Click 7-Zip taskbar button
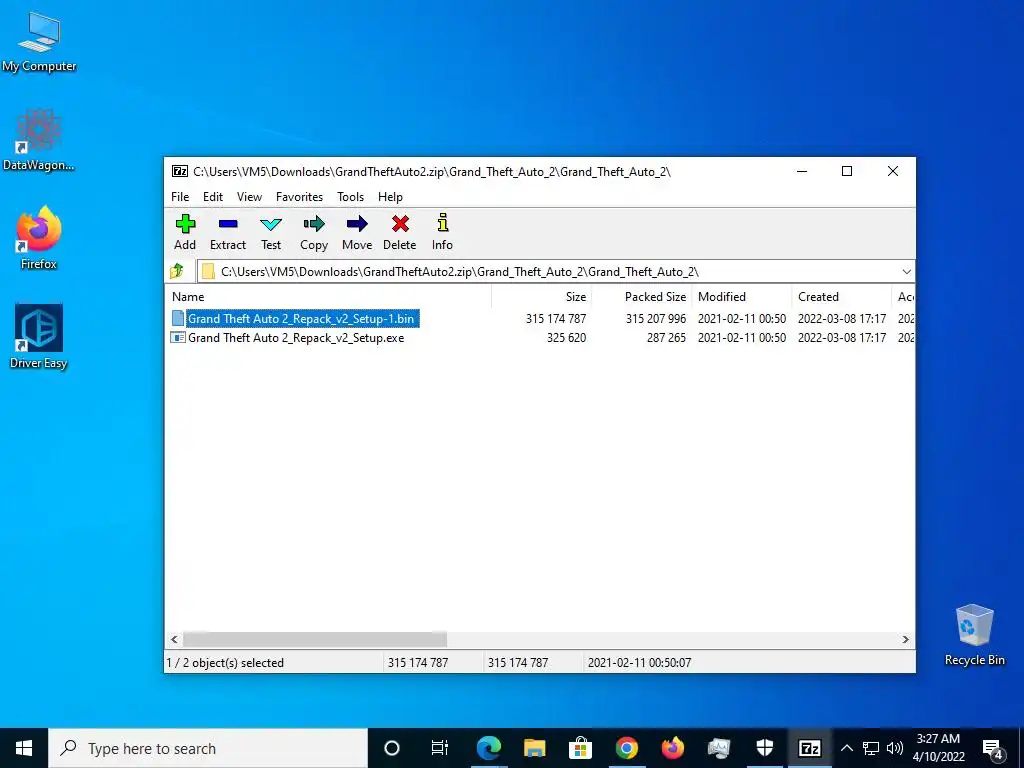This screenshot has width=1024, height=768. pos(810,748)
